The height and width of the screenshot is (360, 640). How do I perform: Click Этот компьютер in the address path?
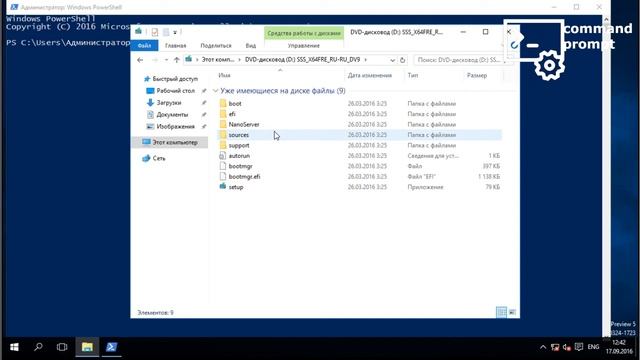click(x=218, y=60)
